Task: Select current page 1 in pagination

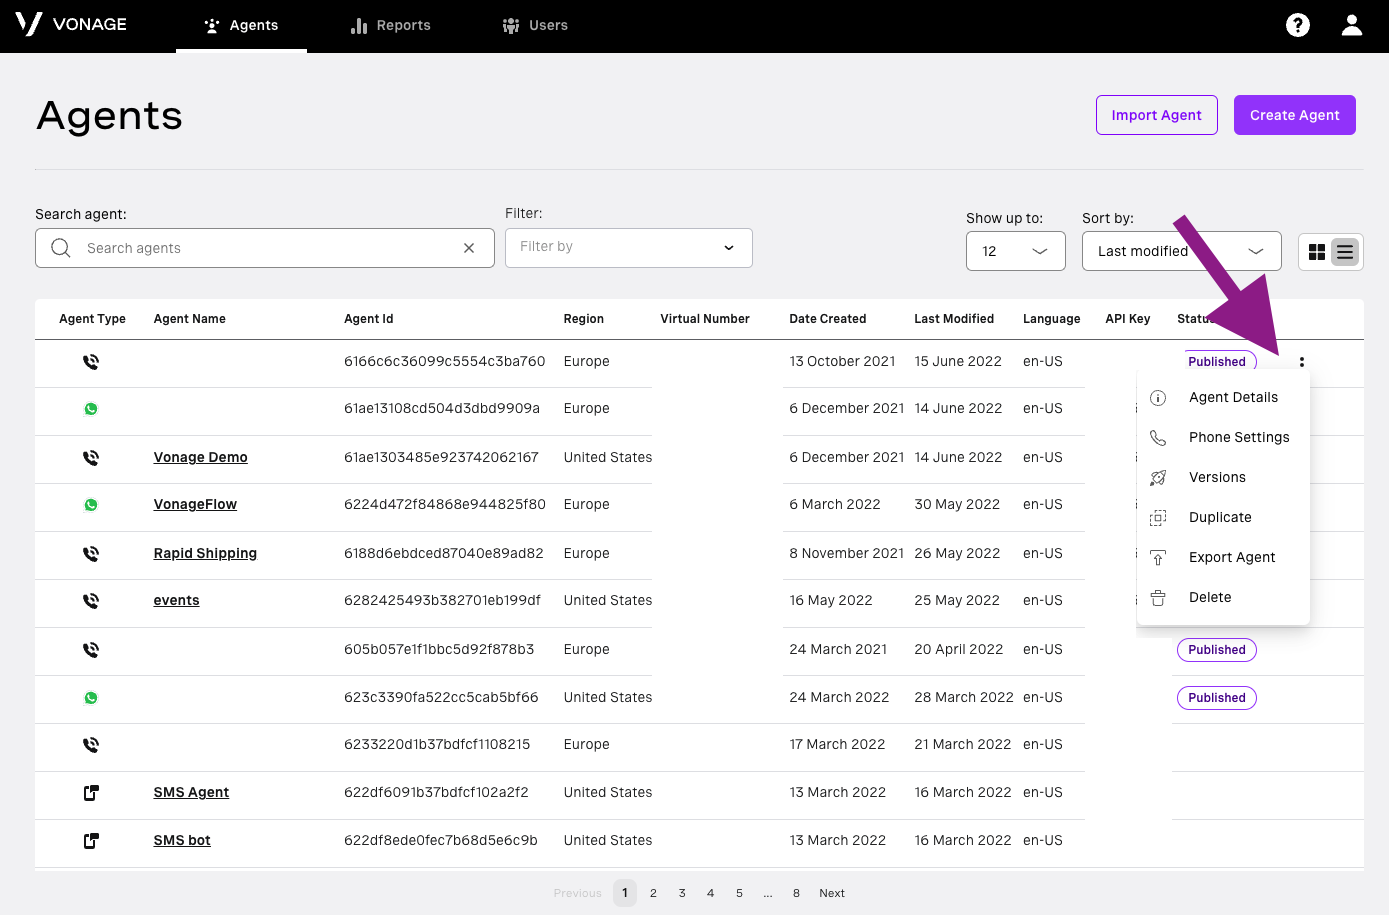Action: [625, 893]
